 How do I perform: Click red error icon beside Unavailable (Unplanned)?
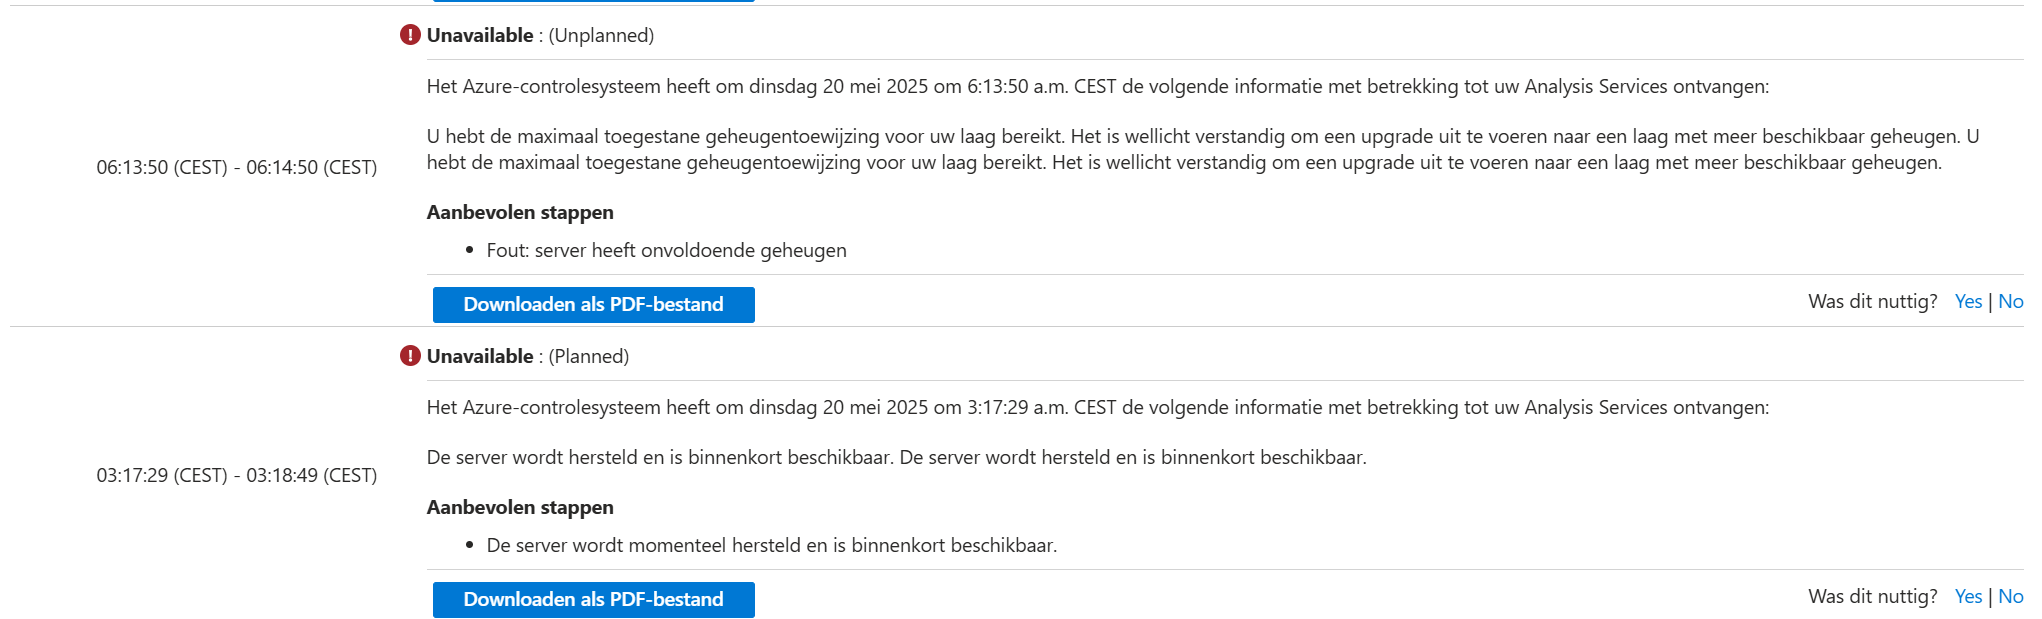410,35
